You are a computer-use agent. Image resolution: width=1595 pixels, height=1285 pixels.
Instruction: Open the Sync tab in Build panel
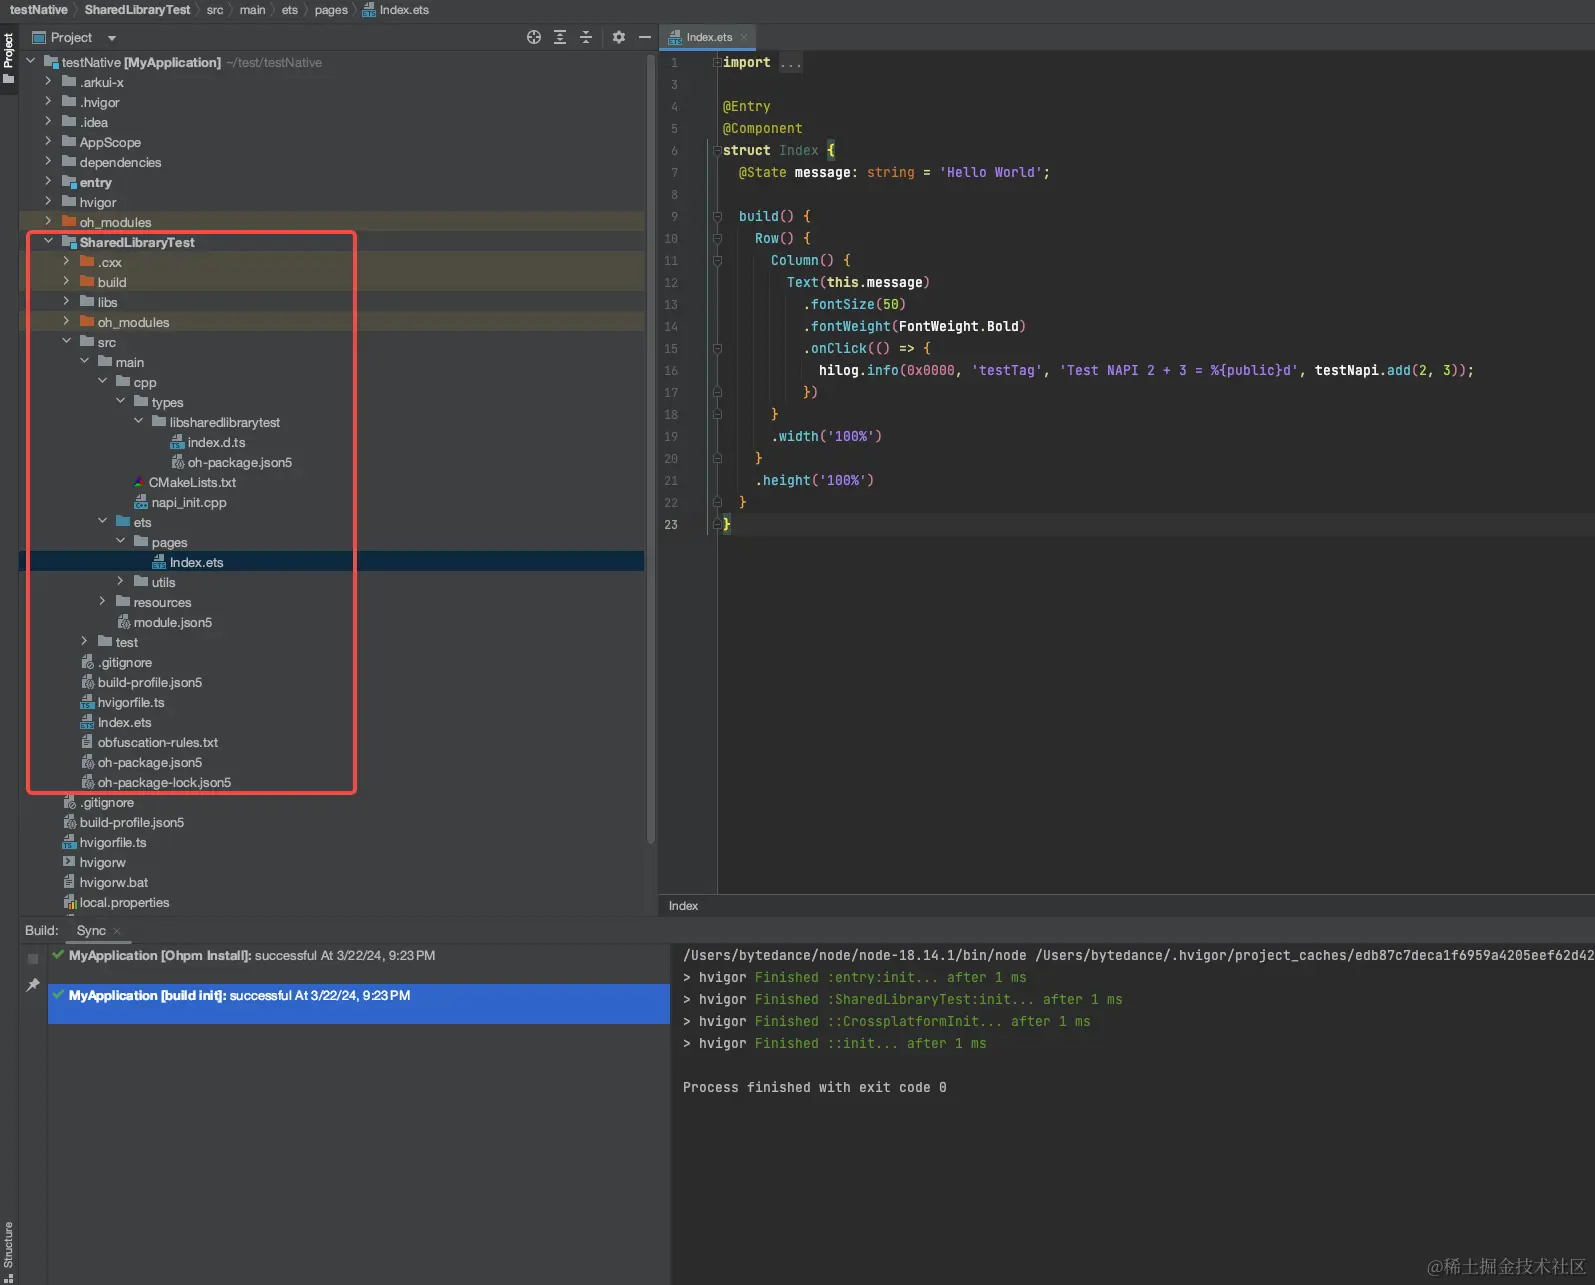91,931
